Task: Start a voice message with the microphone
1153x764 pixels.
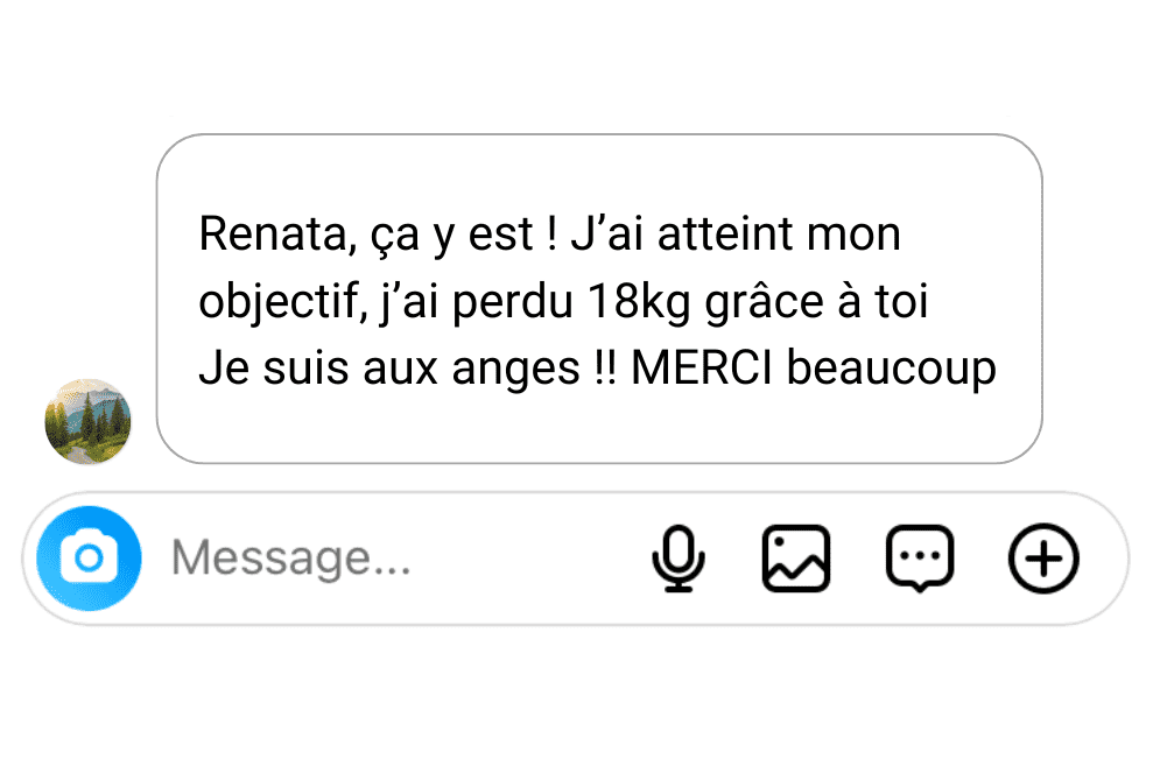Action: pyautogui.click(x=678, y=558)
